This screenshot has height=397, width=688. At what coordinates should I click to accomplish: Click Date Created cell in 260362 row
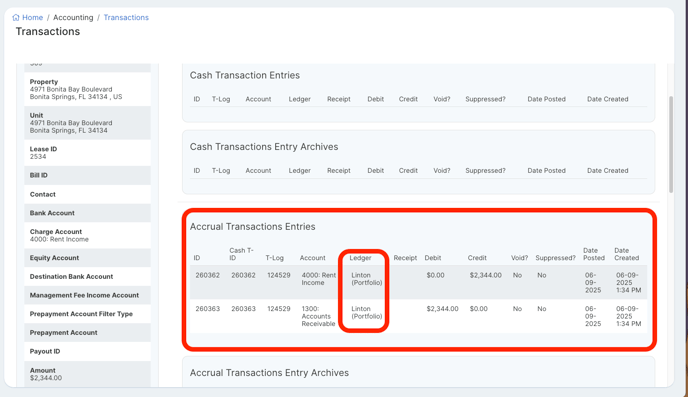(x=628, y=283)
